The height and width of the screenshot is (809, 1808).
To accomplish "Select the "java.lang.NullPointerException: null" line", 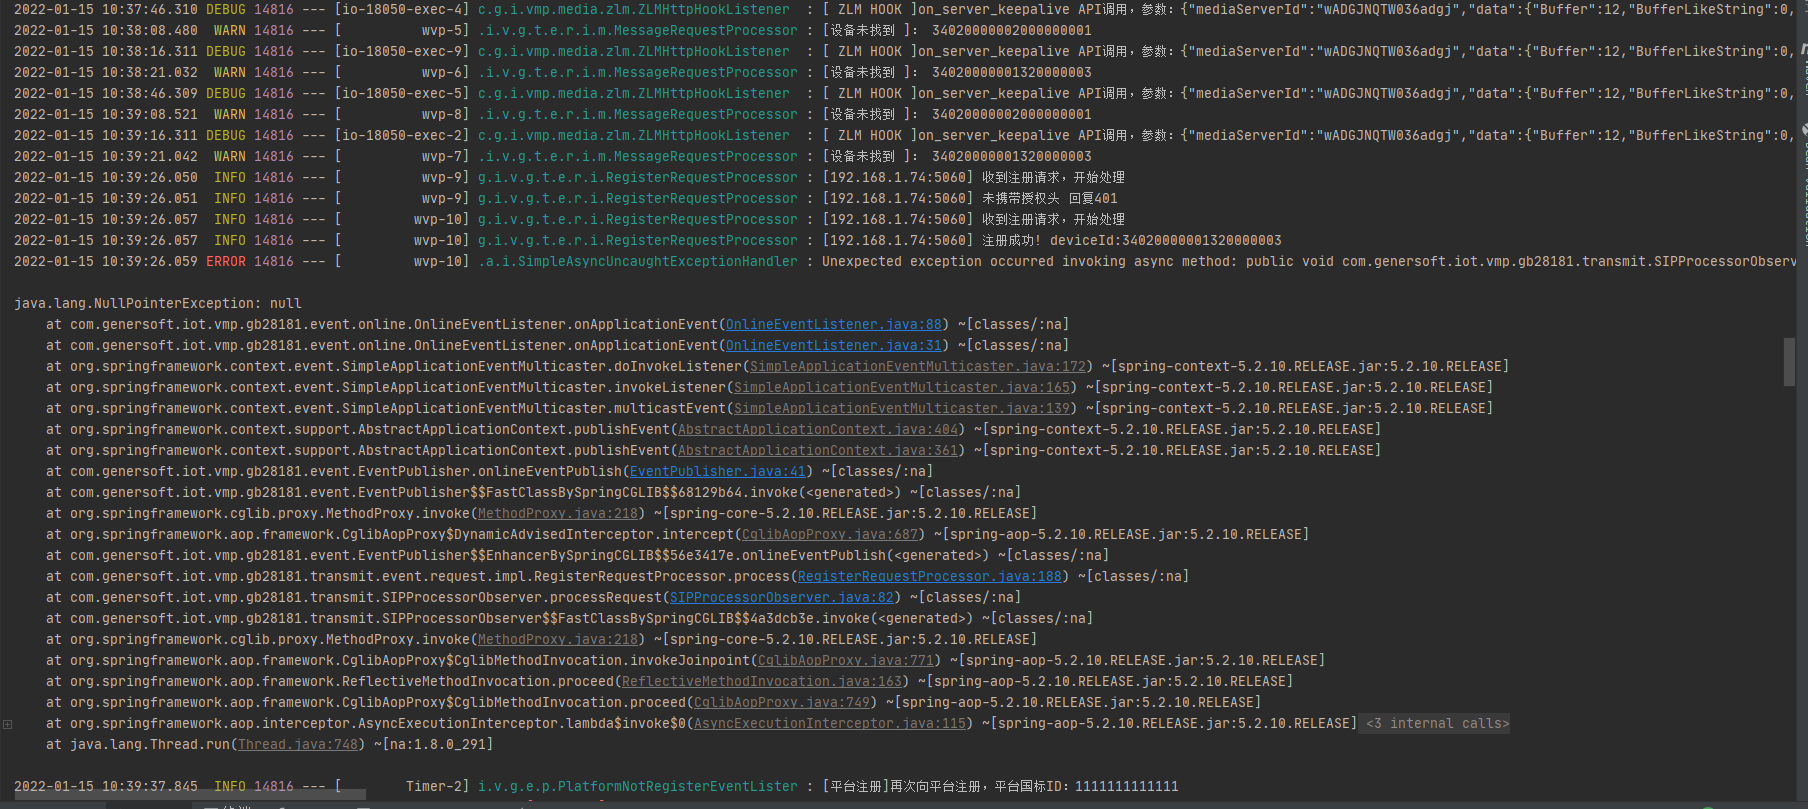I will point(158,303).
